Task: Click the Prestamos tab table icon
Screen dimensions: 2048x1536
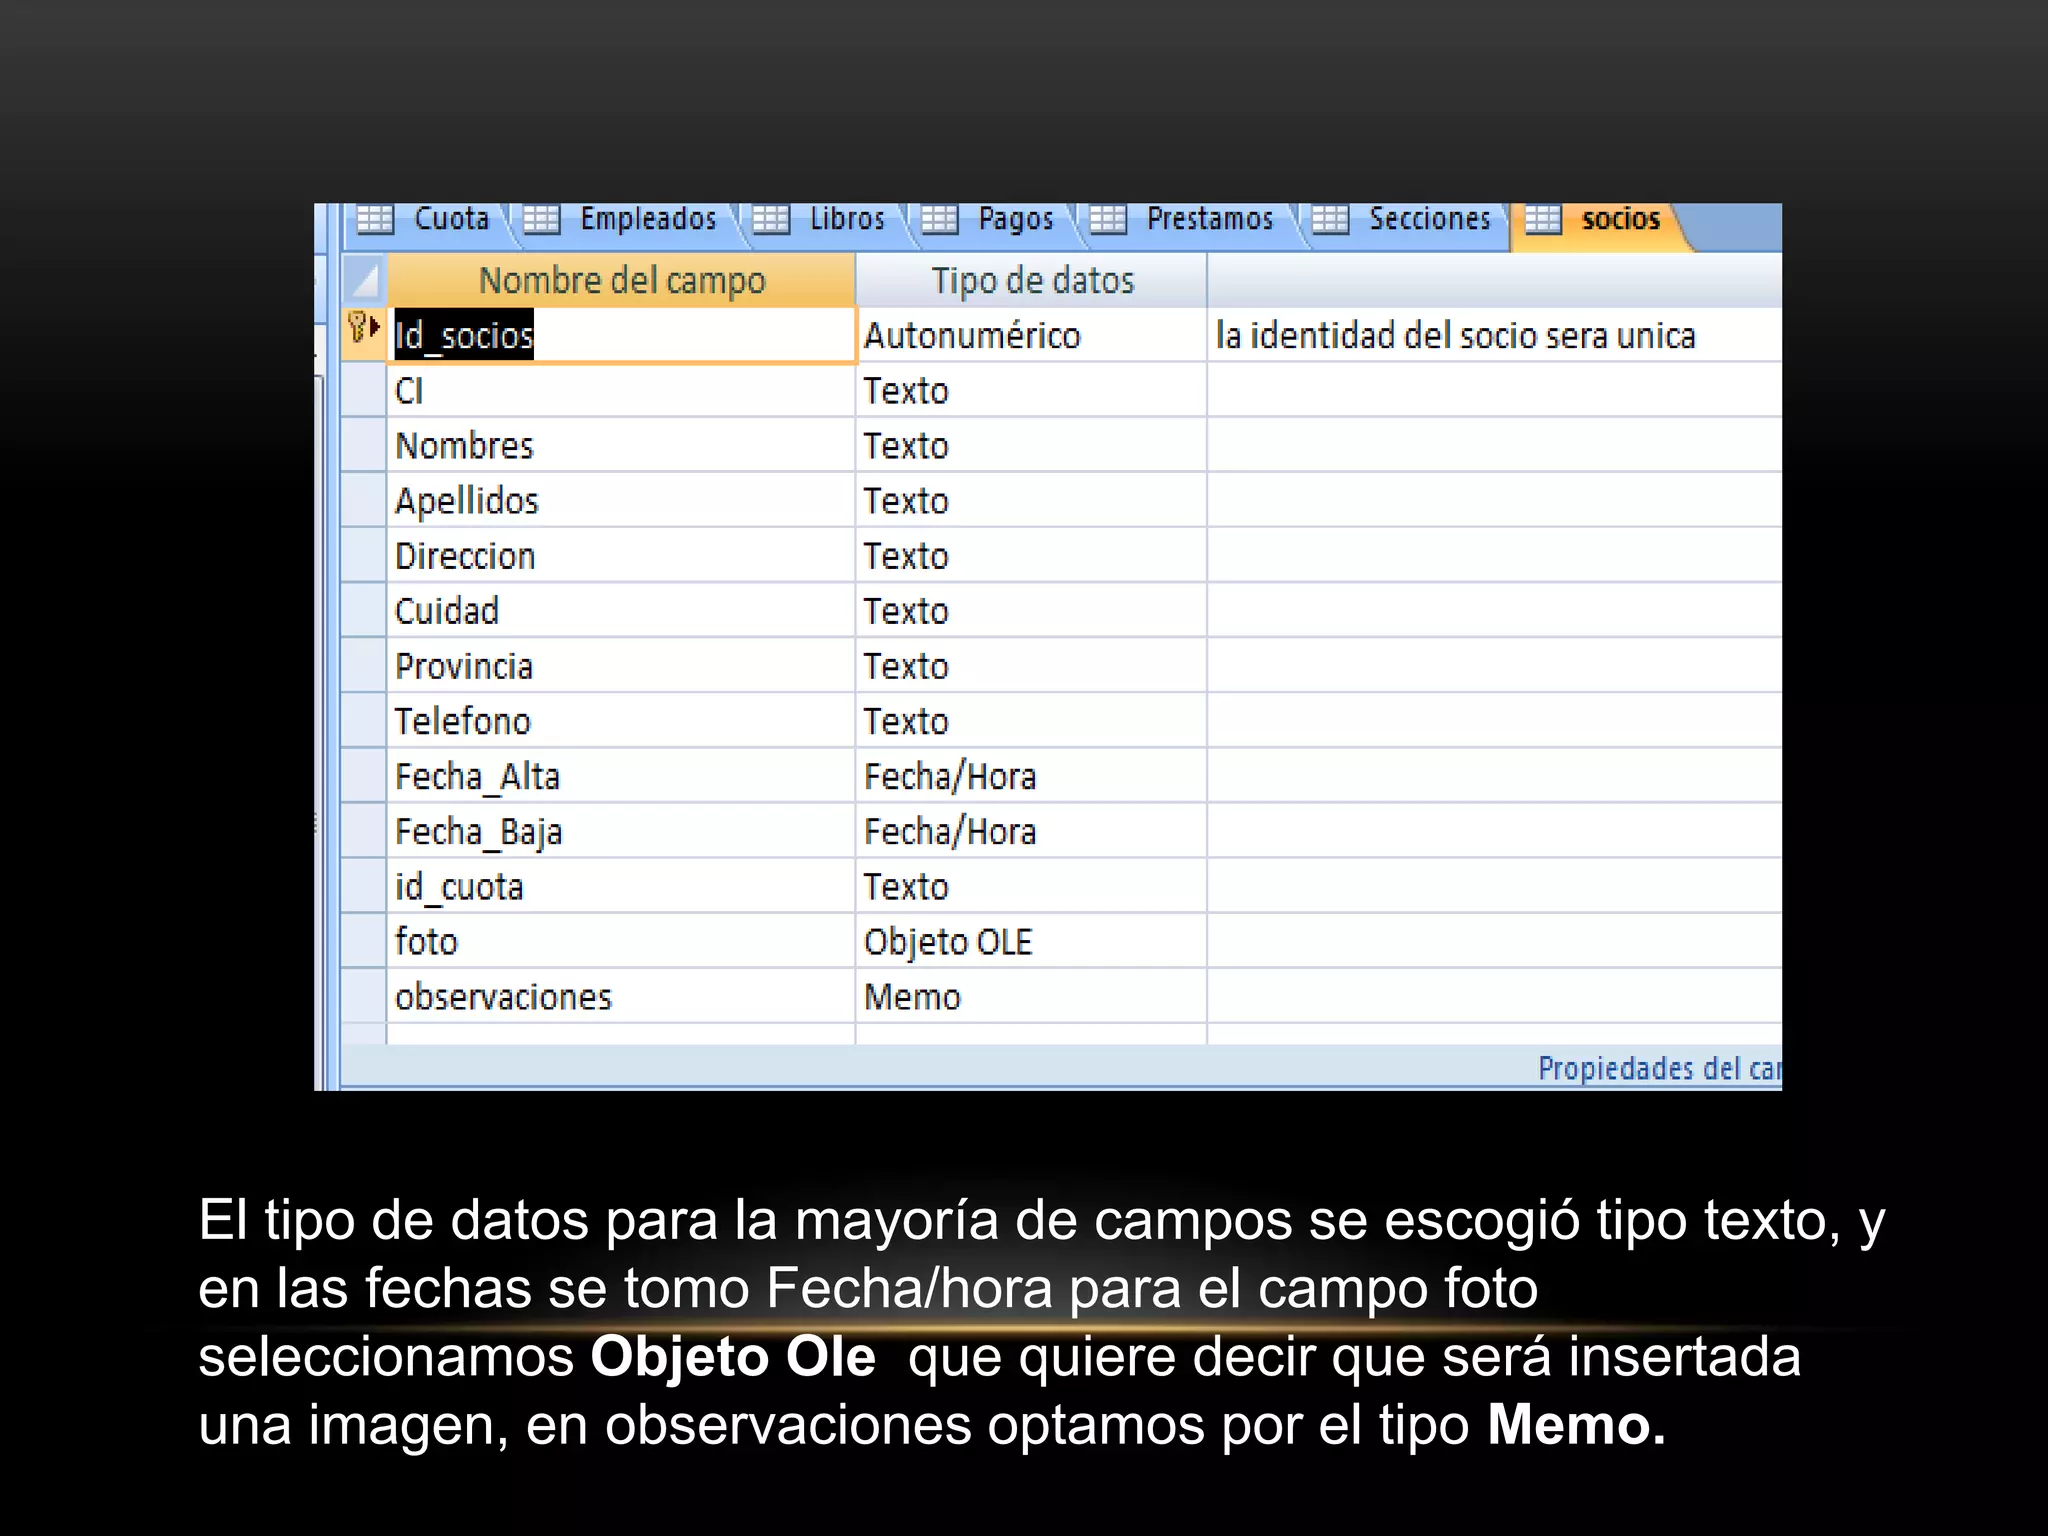Action: tap(1108, 219)
